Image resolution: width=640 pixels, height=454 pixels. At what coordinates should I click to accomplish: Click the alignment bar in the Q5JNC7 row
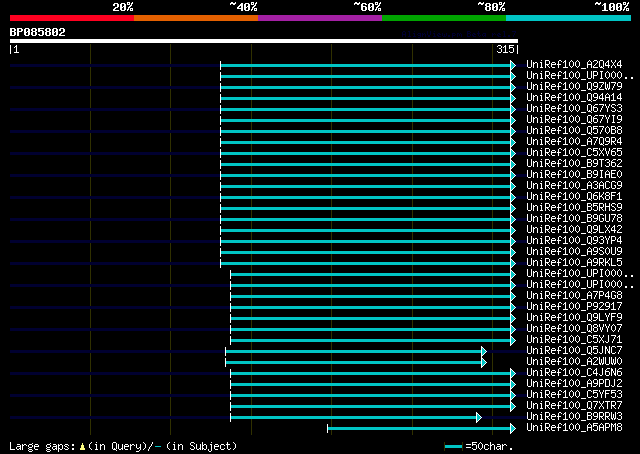[x=353, y=352]
